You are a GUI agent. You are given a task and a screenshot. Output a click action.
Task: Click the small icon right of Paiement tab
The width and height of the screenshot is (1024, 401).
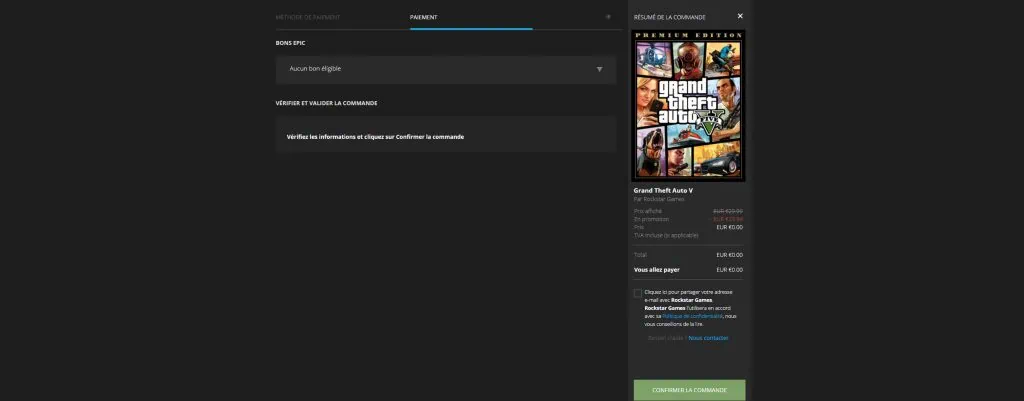click(608, 17)
